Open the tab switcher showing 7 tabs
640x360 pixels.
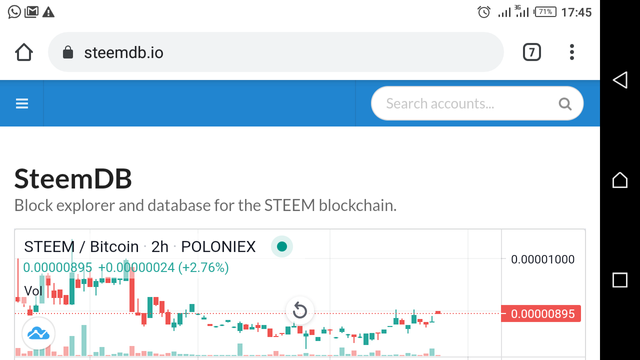click(x=531, y=52)
